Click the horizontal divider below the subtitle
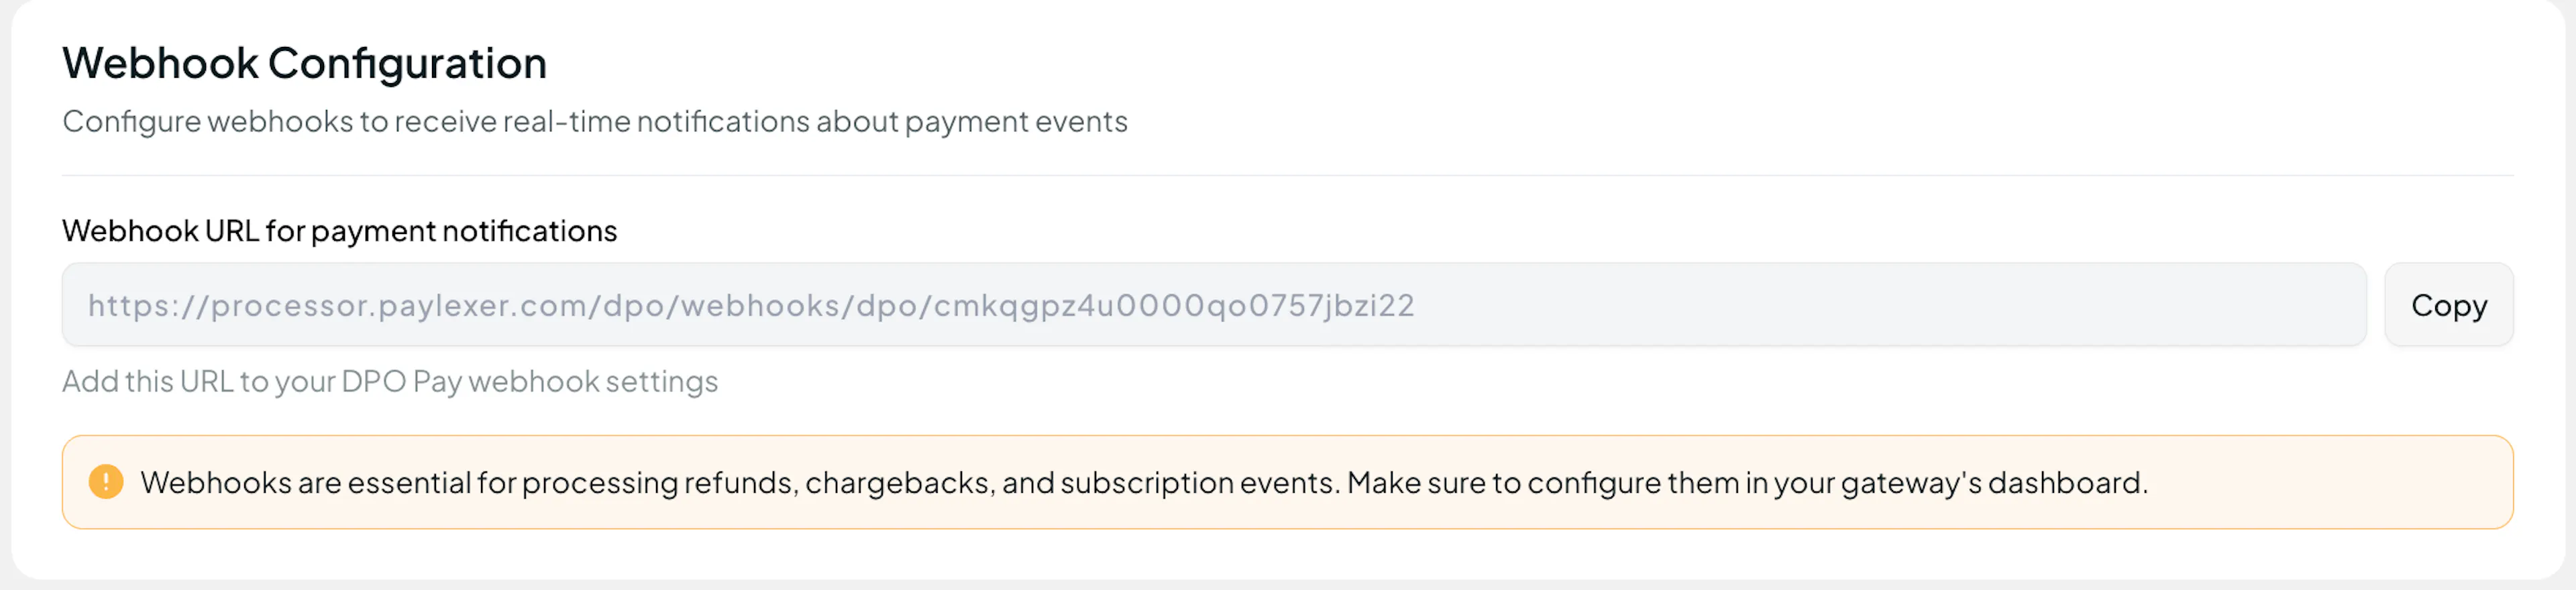 point(1287,176)
